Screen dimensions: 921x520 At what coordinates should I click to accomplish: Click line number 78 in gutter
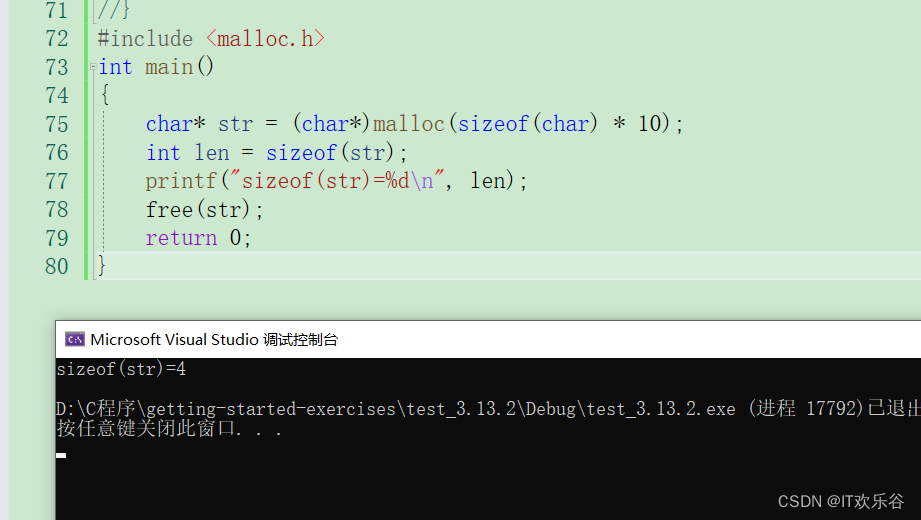point(57,210)
